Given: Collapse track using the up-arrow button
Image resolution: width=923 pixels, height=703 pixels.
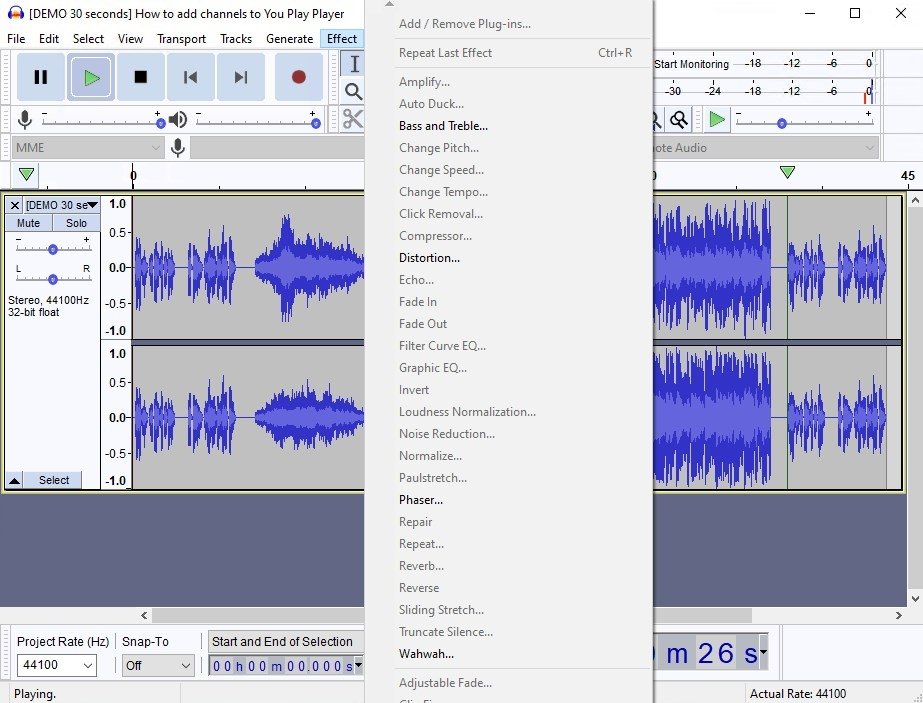Looking at the screenshot, I should (15, 480).
